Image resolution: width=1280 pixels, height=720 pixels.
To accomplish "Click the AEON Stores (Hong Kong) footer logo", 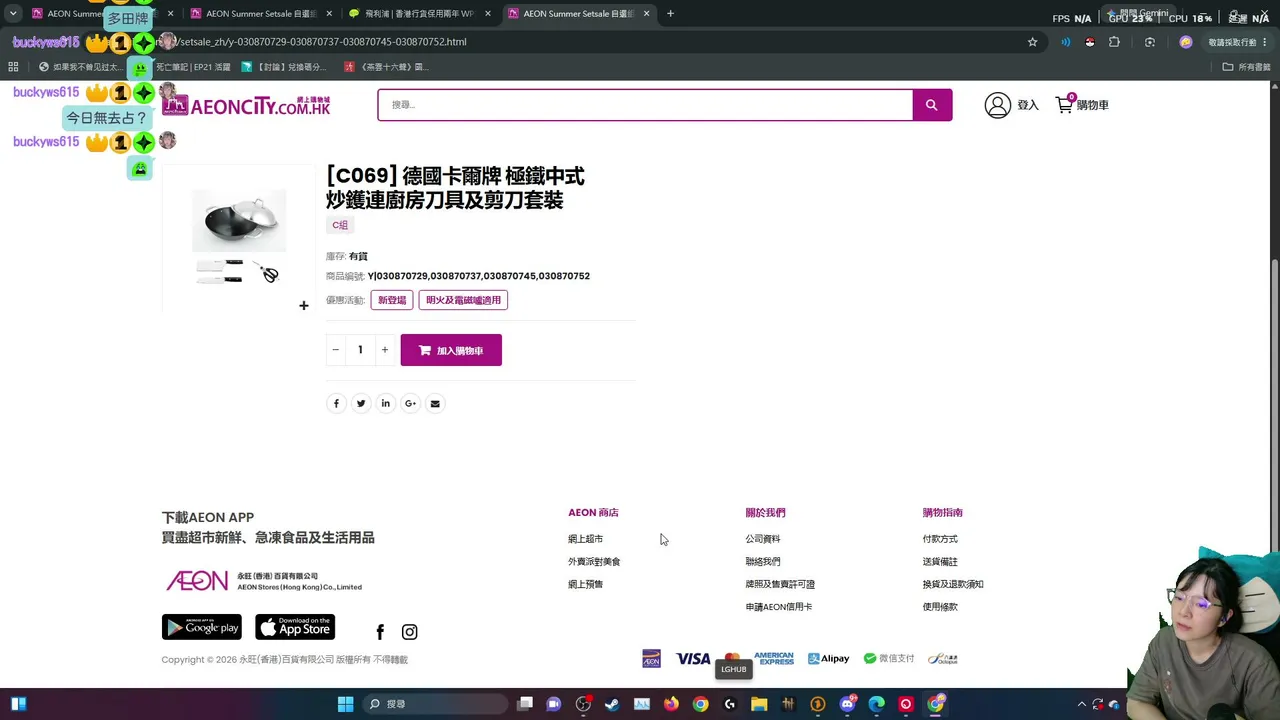I will [x=262, y=581].
